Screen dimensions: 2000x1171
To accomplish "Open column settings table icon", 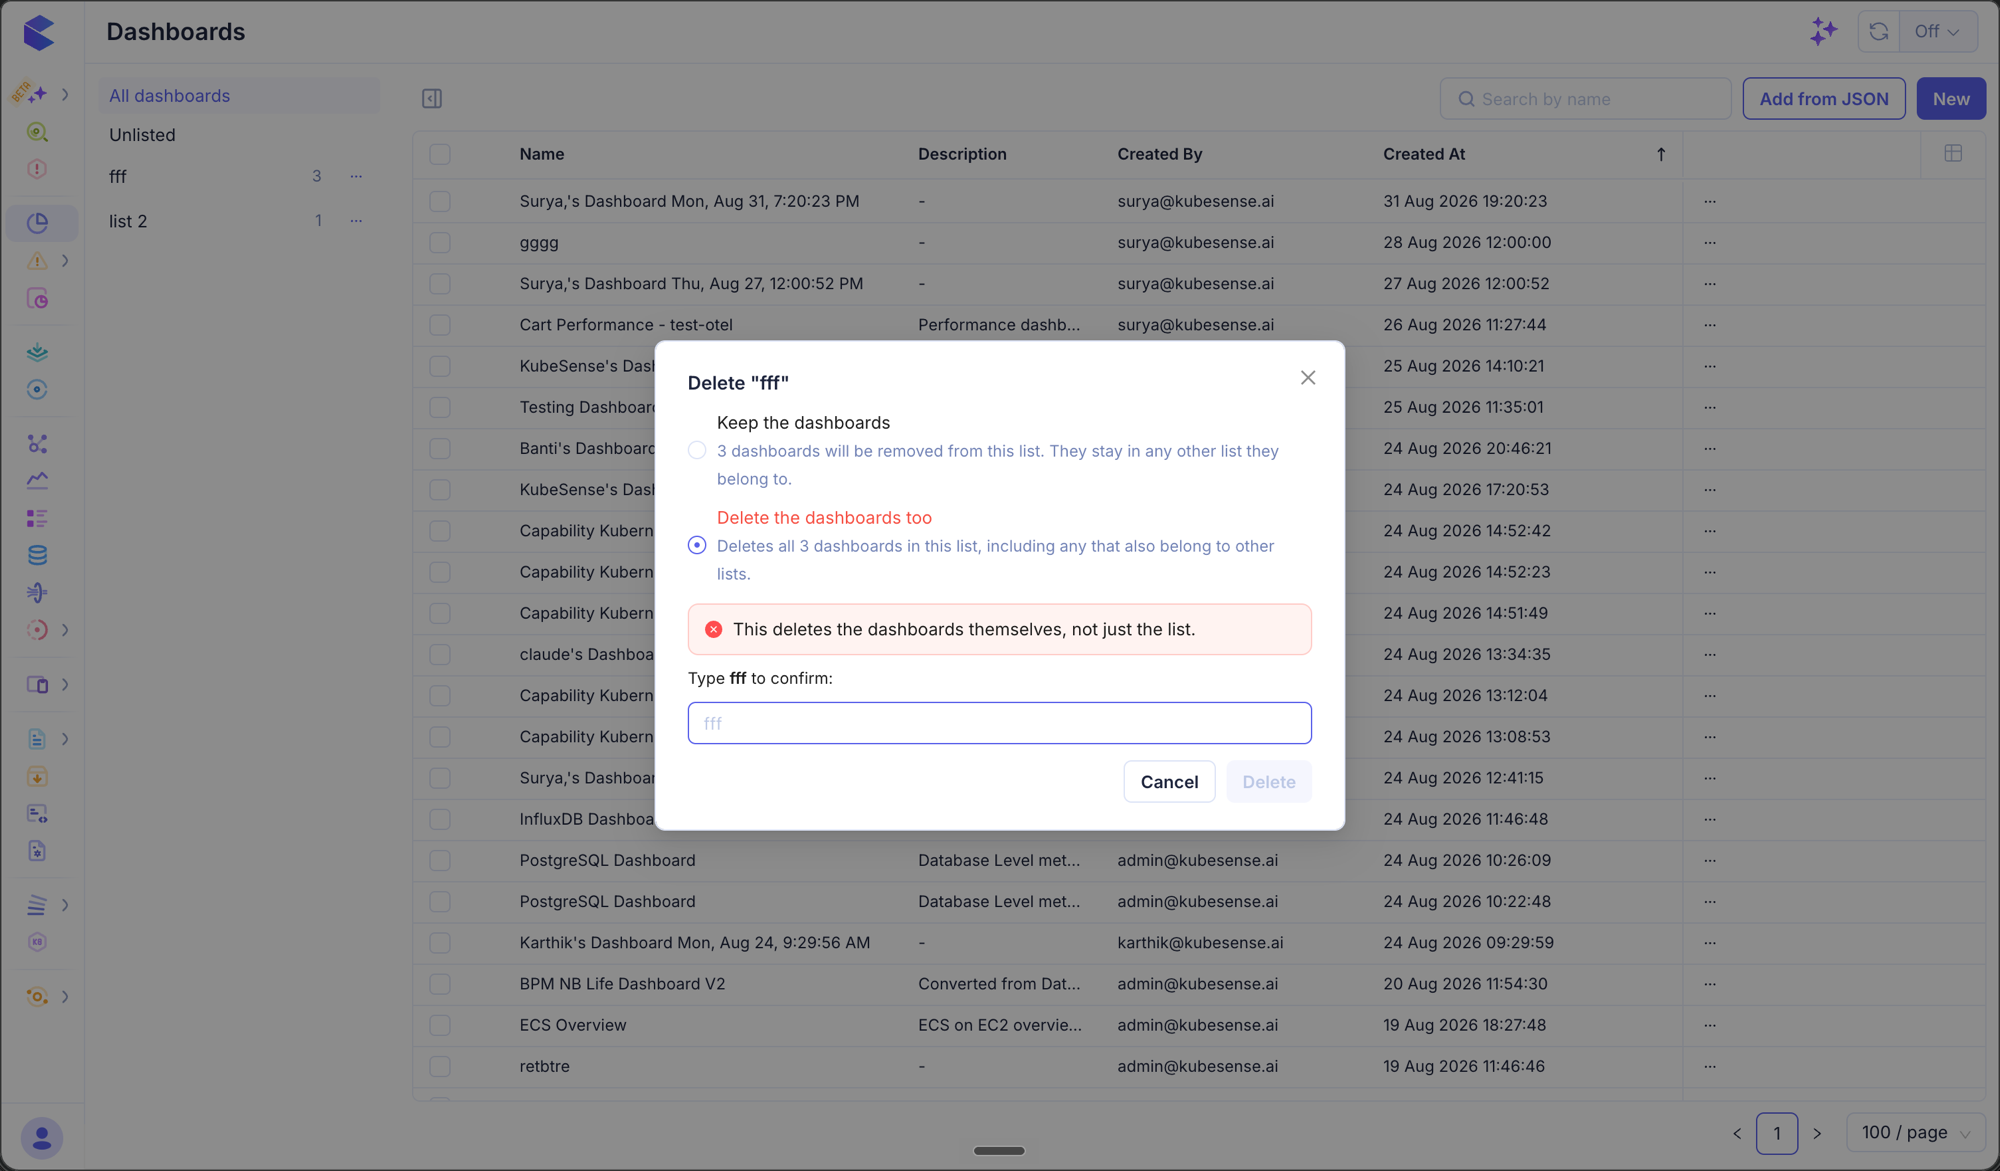I will (1953, 153).
